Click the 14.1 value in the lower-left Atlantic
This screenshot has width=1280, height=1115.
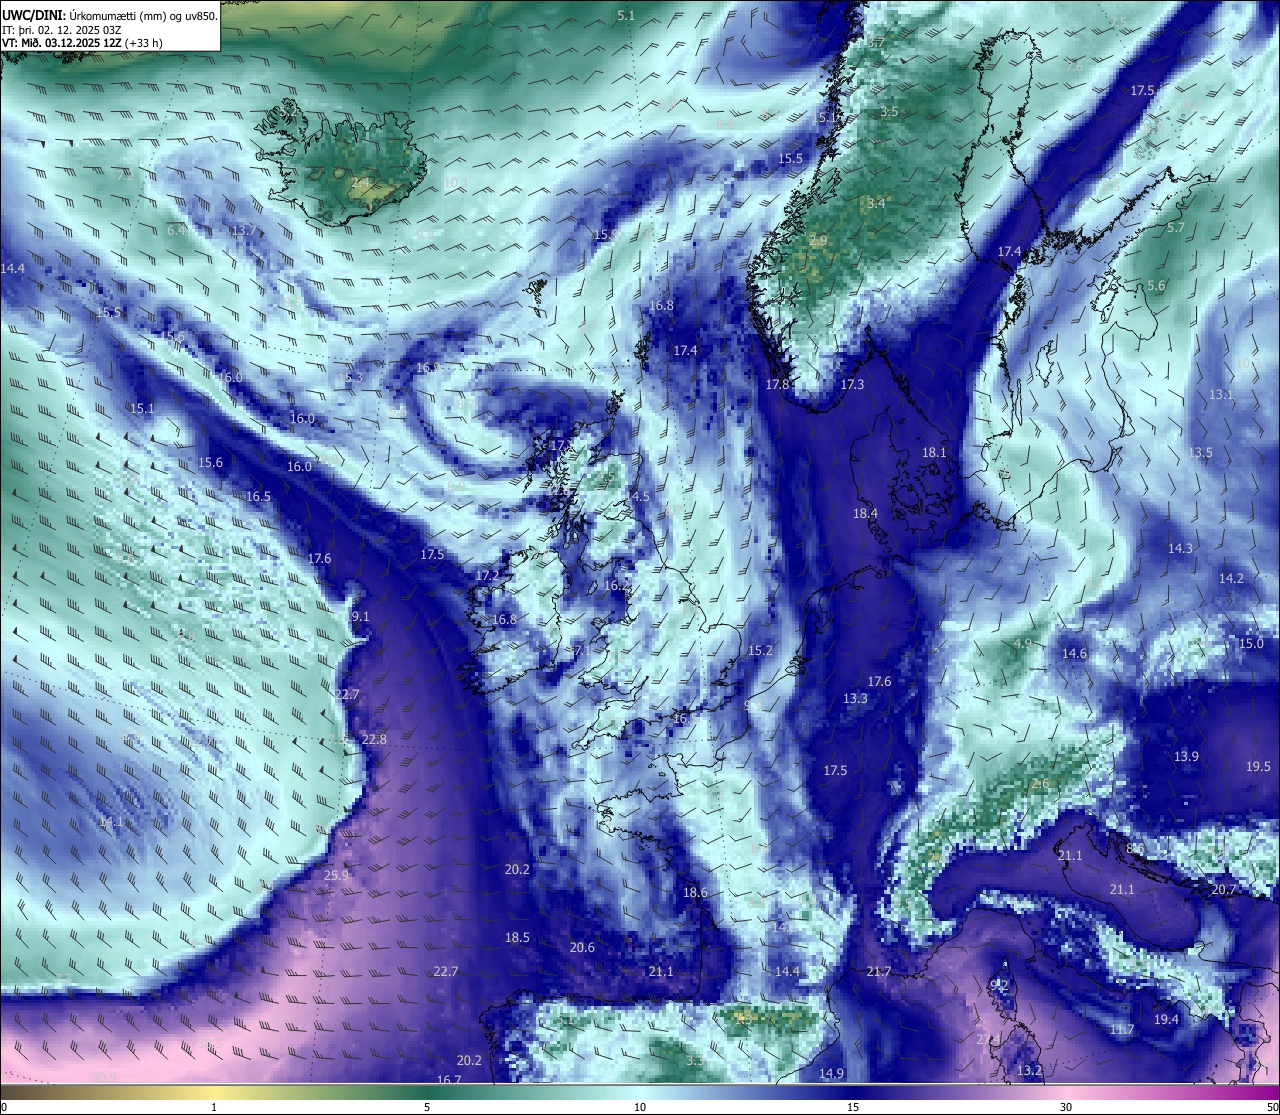(x=111, y=821)
